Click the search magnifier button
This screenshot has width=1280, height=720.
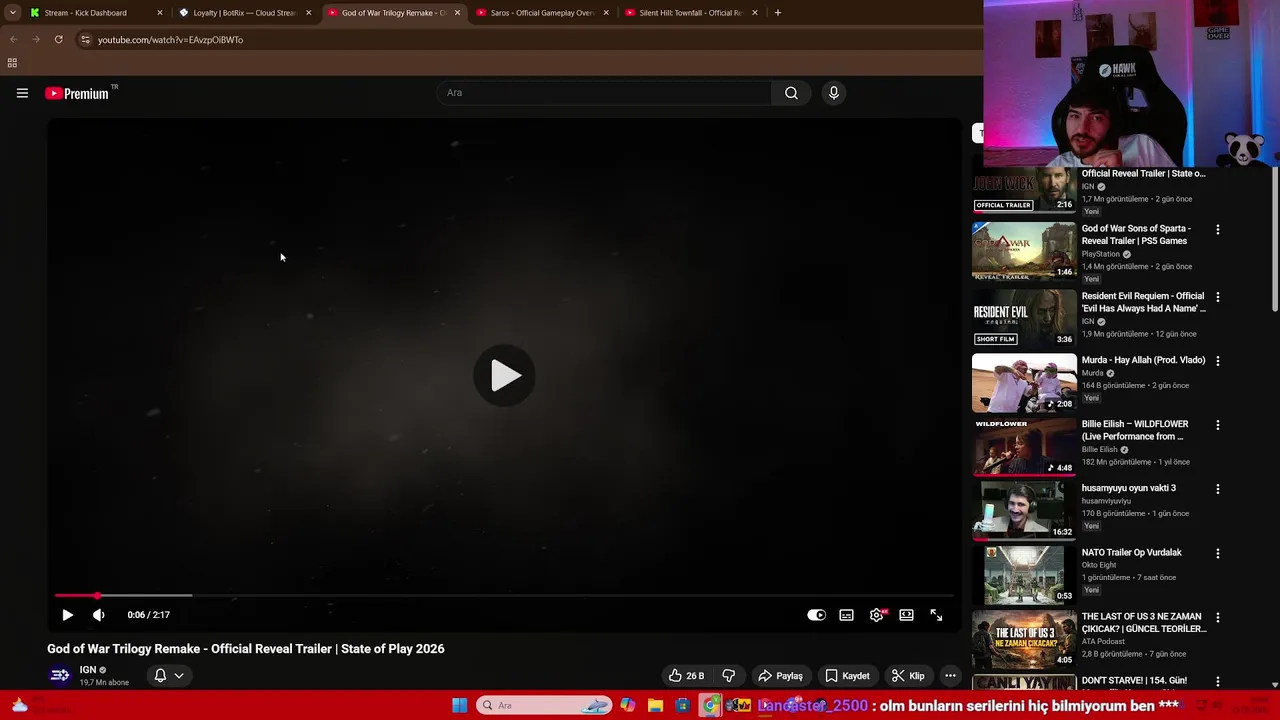pyautogui.click(x=791, y=93)
